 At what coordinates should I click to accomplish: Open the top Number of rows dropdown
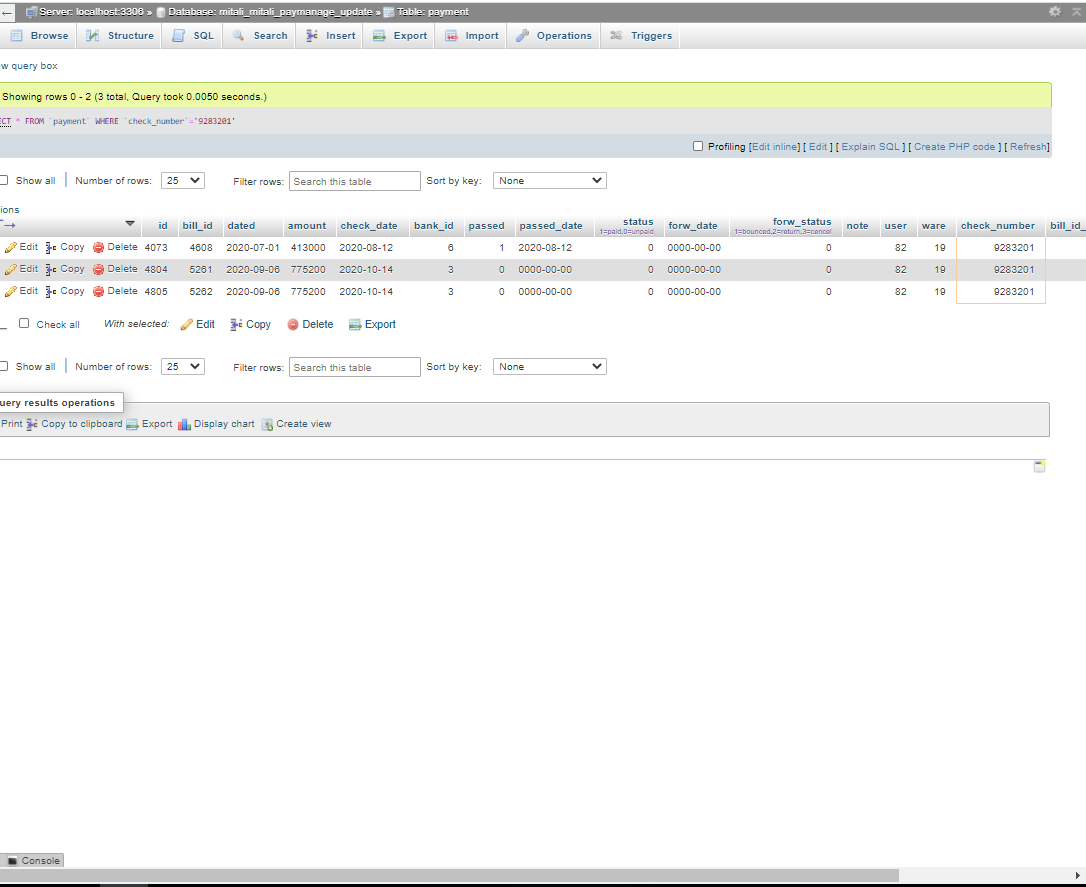pyautogui.click(x=182, y=181)
